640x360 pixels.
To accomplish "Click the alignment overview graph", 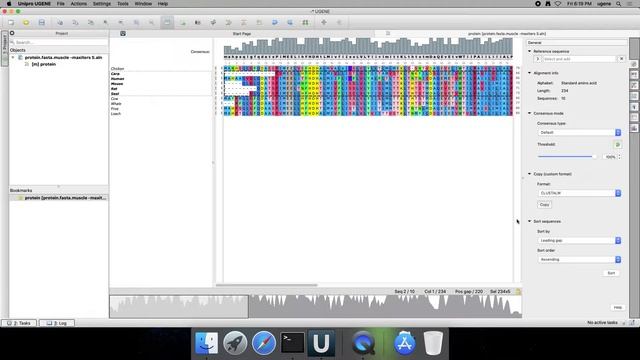I will click(316, 306).
